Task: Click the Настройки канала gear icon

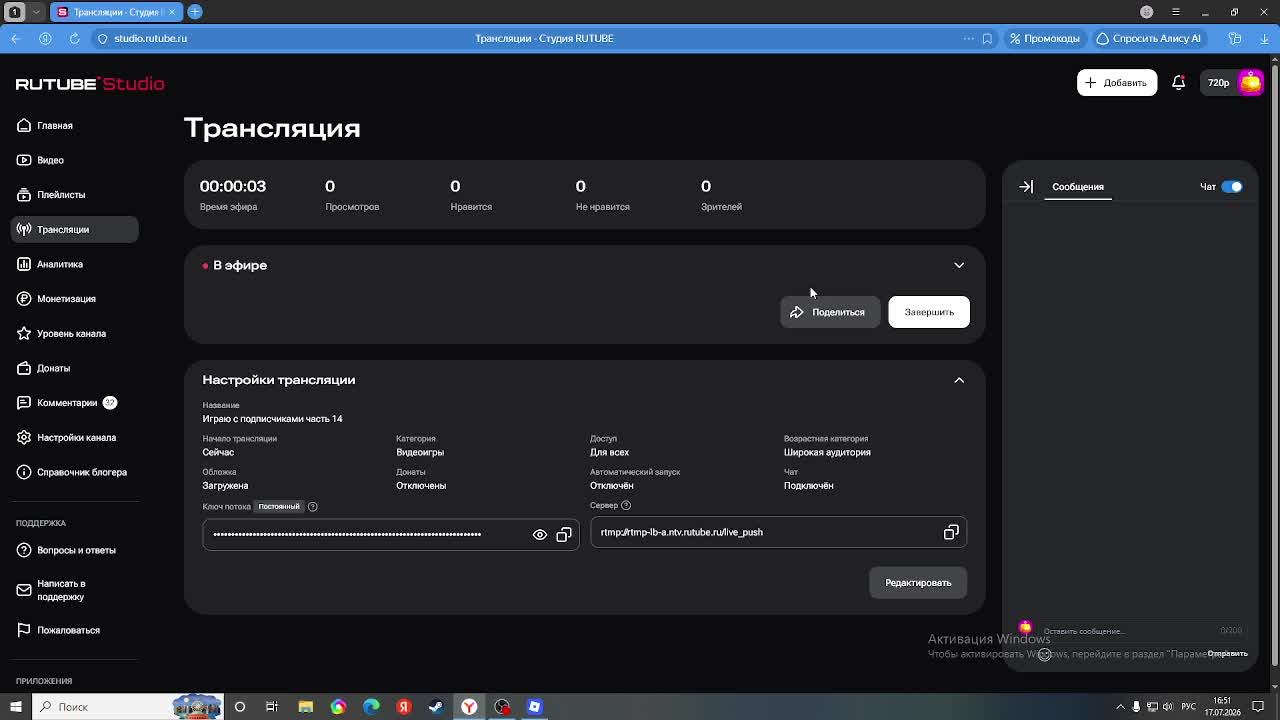Action: tap(24, 437)
